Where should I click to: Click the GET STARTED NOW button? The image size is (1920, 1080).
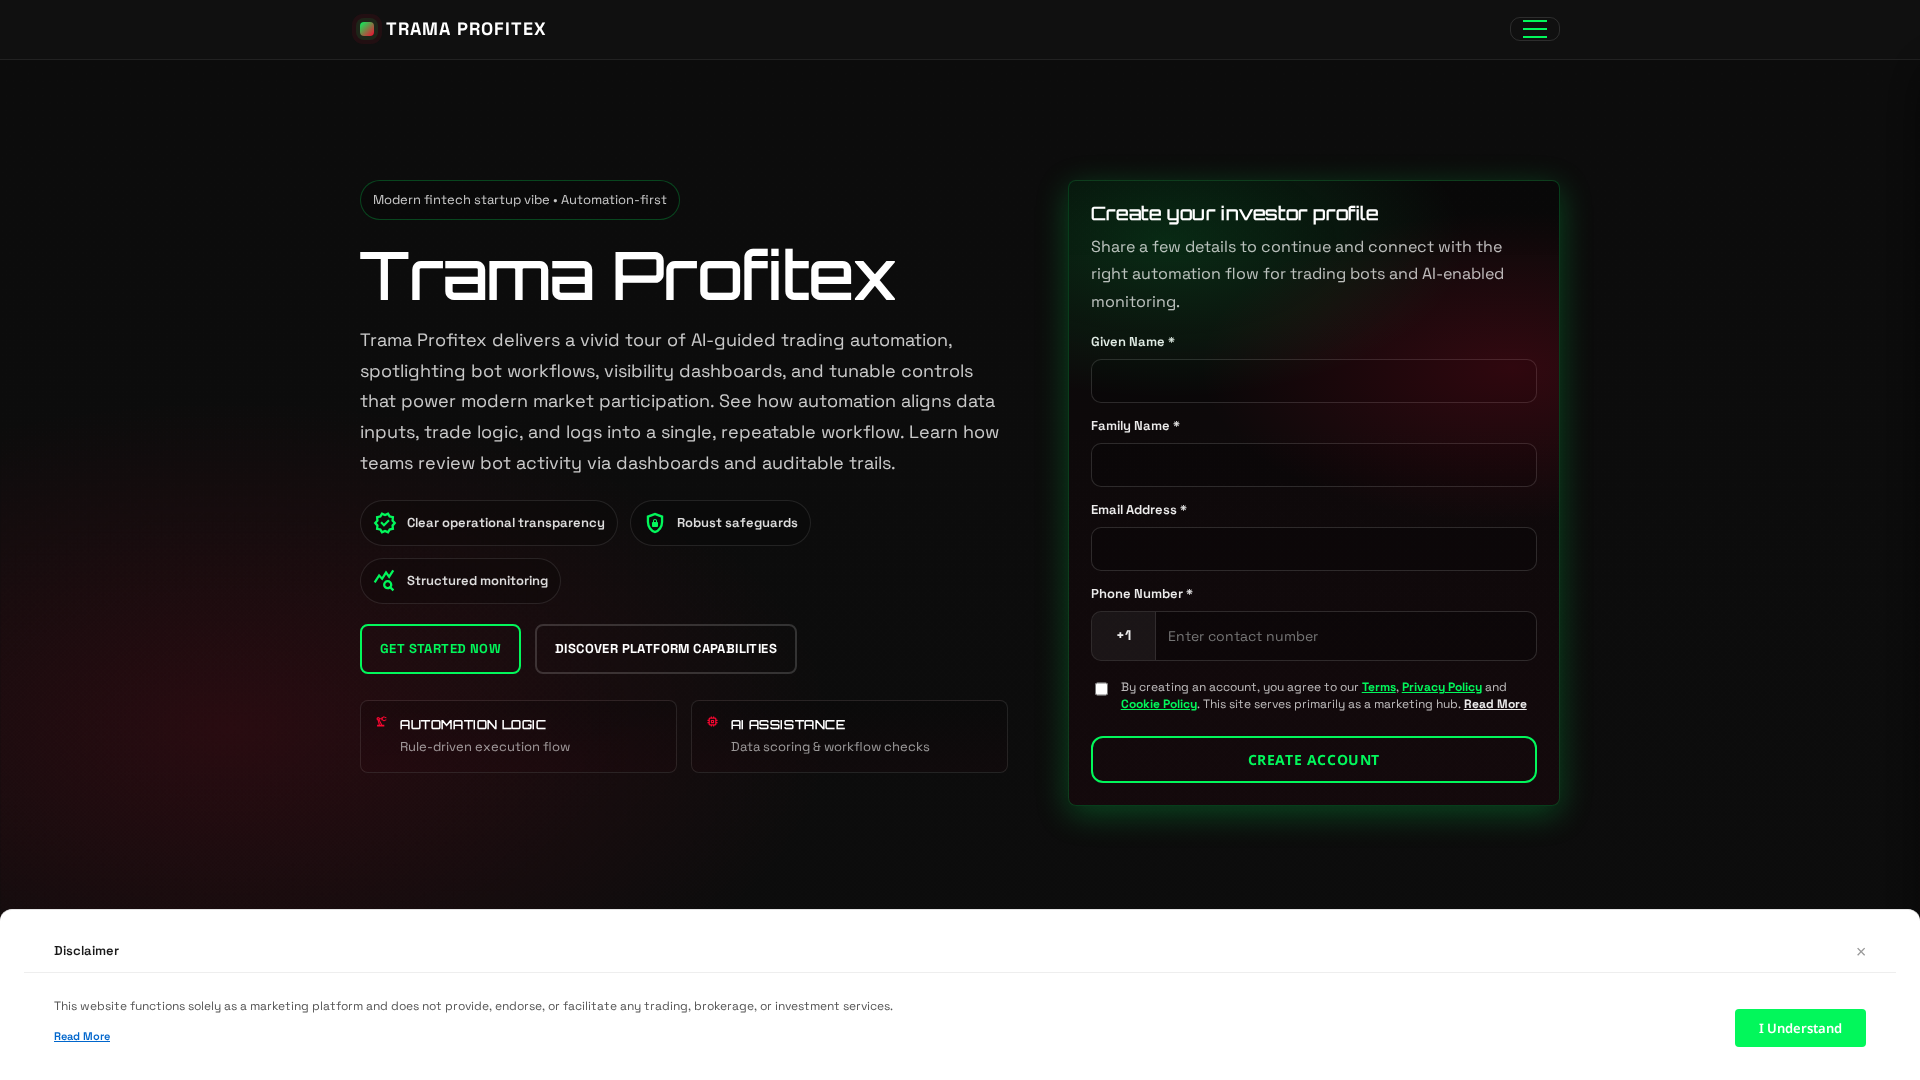pos(440,648)
